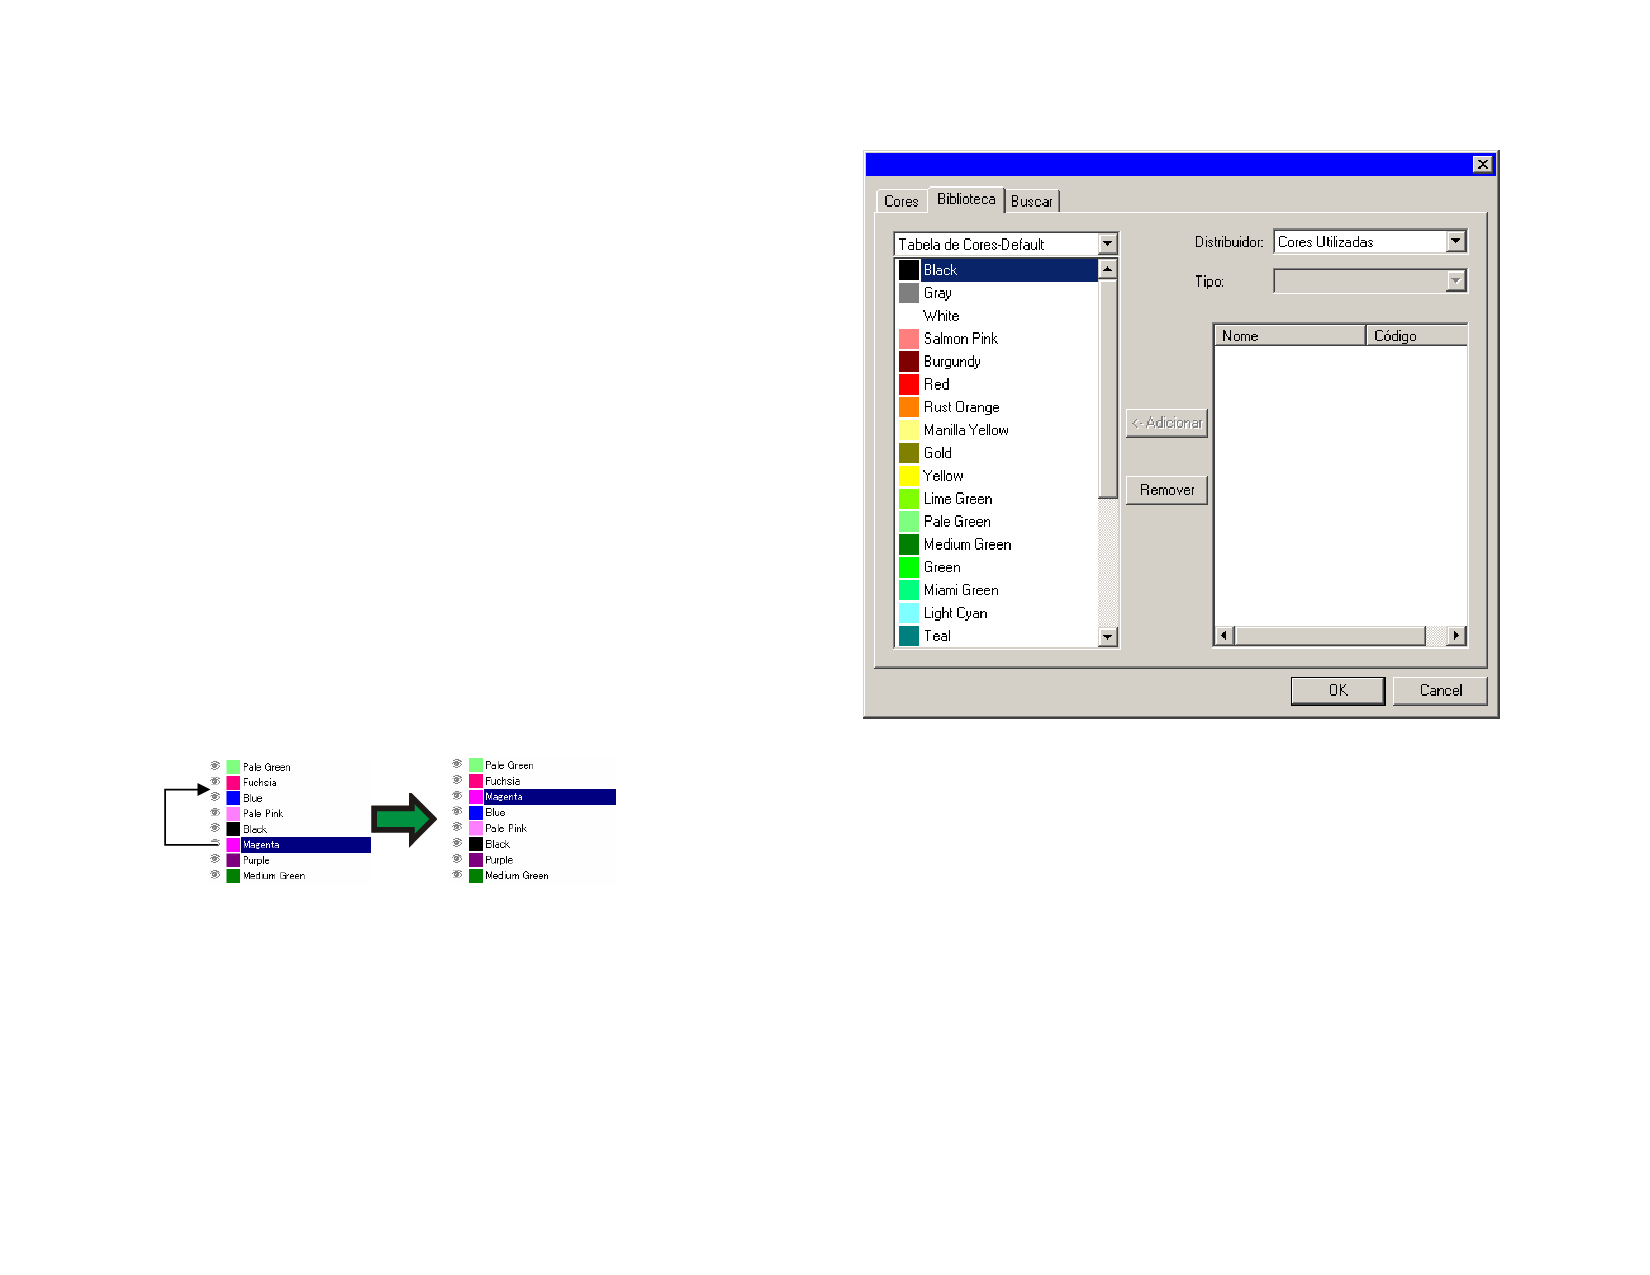
Task: Click the Remover button
Action: point(1166,490)
